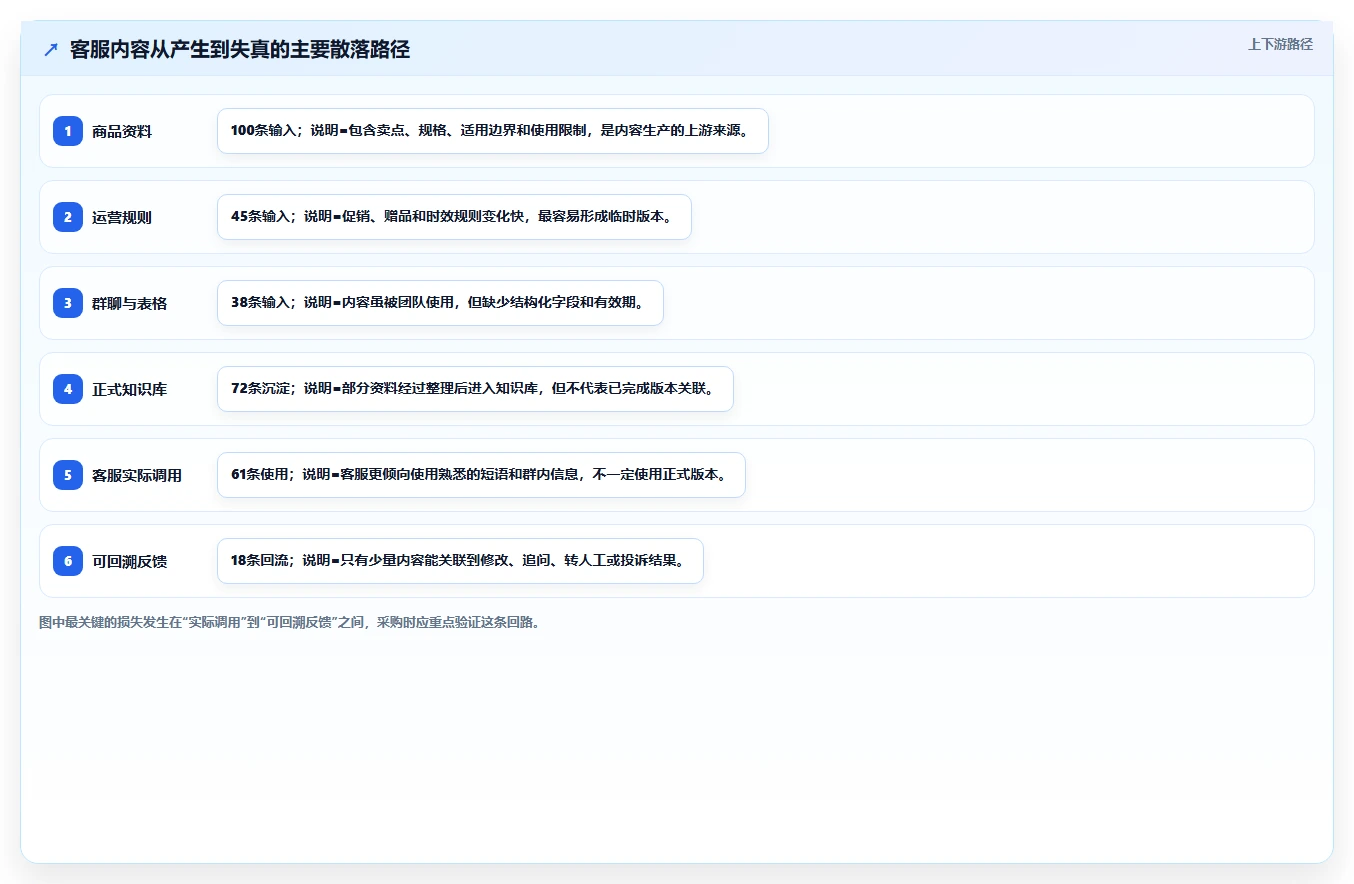
Task: Select the step 3 number badge
Action: click(68, 303)
